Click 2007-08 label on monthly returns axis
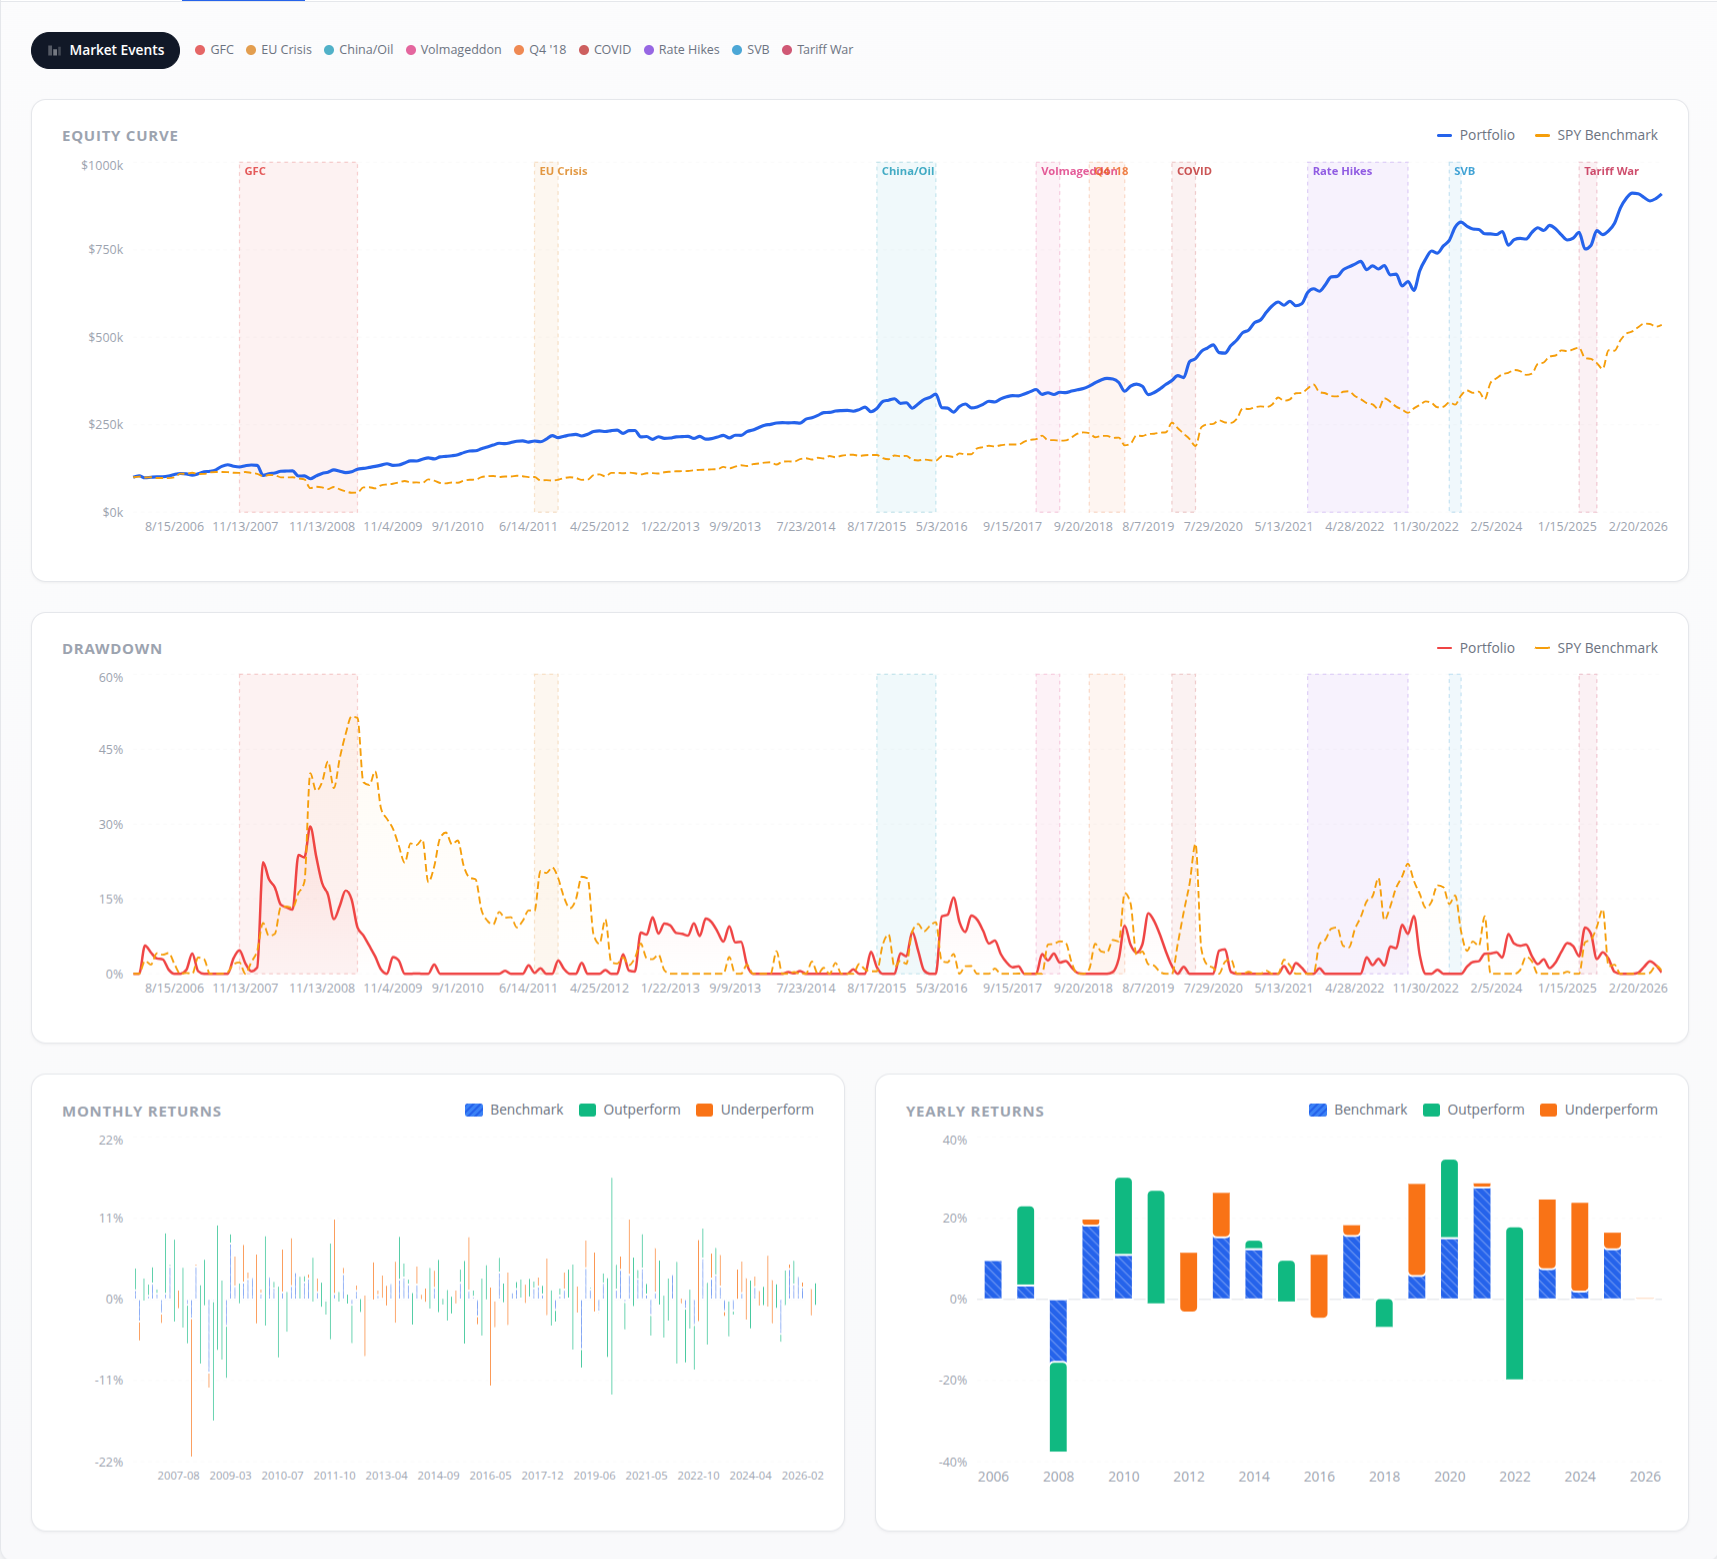This screenshot has height=1559, width=1717. tap(178, 1476)
